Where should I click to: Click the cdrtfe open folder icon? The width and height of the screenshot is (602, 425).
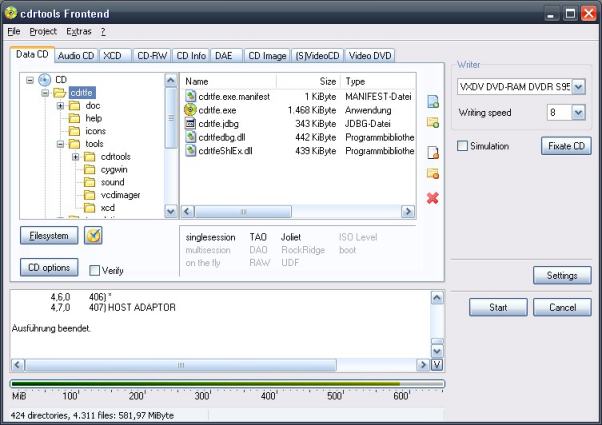pyautogui.click(x=60, y=93)
